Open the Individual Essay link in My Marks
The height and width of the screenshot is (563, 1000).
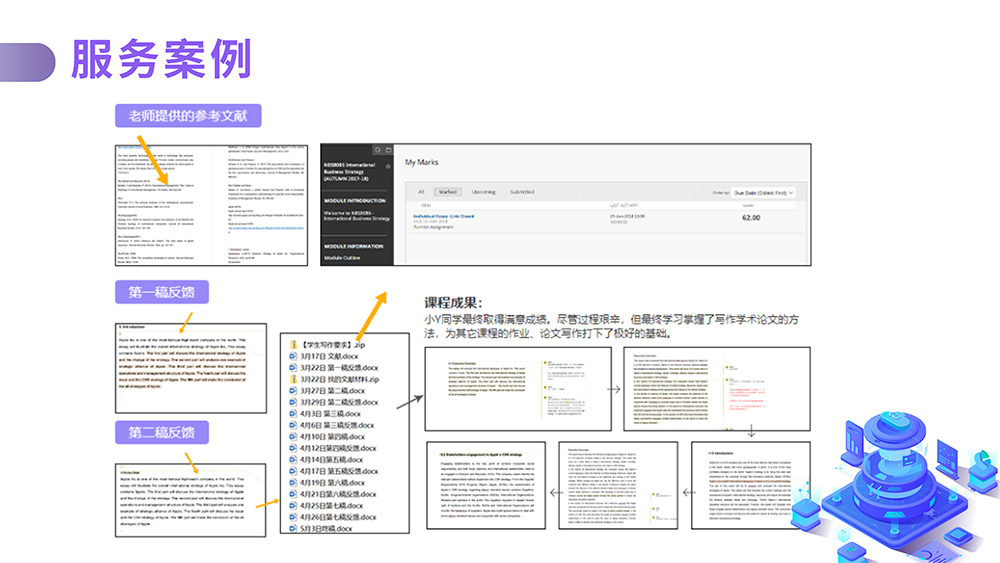[444, 216]
